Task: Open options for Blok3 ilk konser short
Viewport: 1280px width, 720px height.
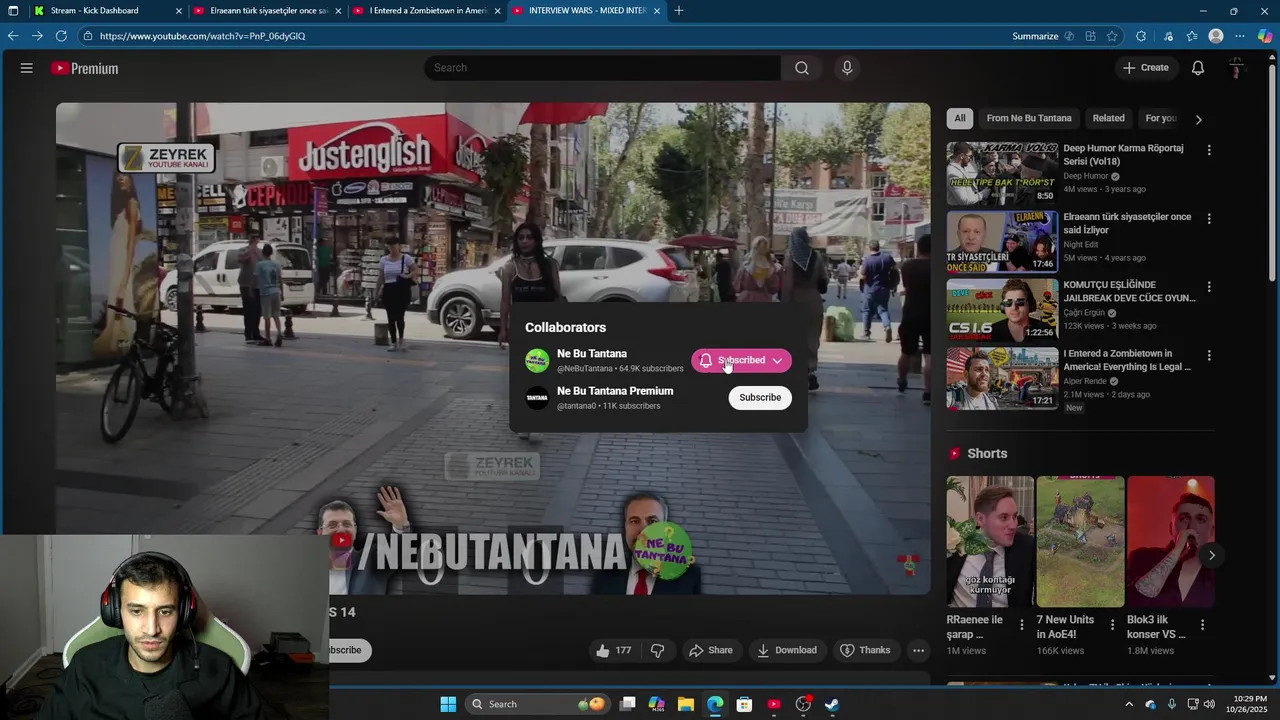Action: [x=1202, y=625]
